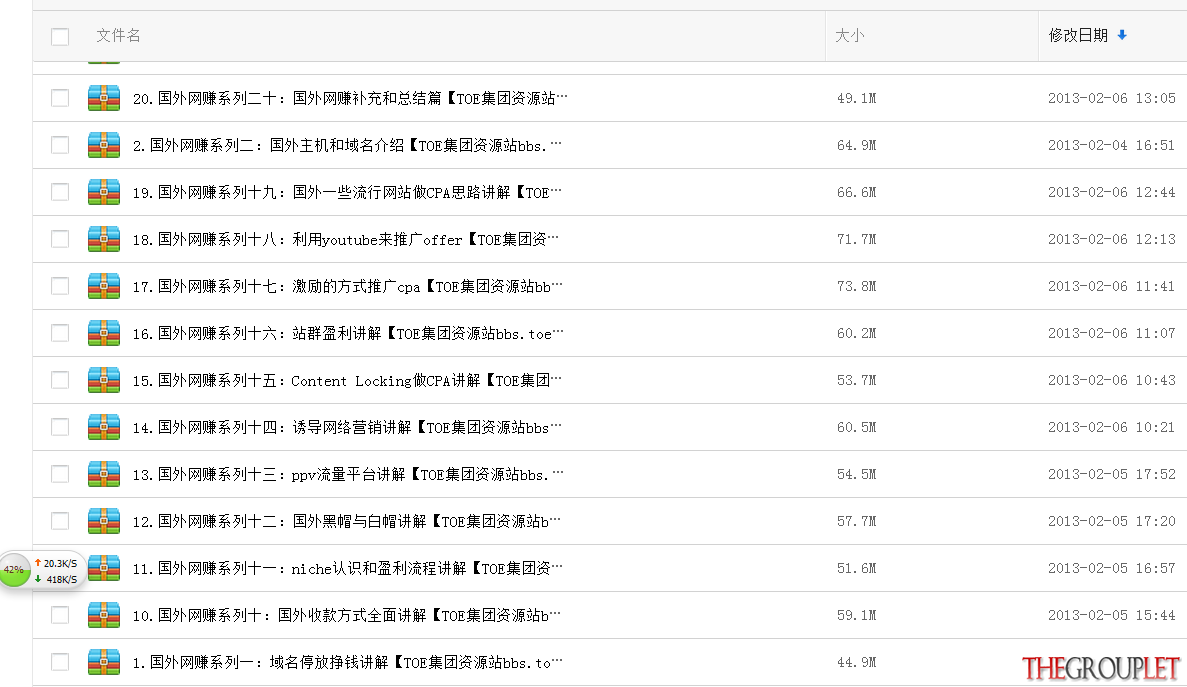Check the box for file 14. 国外网赚系列十四

click(x=60, y=427)
